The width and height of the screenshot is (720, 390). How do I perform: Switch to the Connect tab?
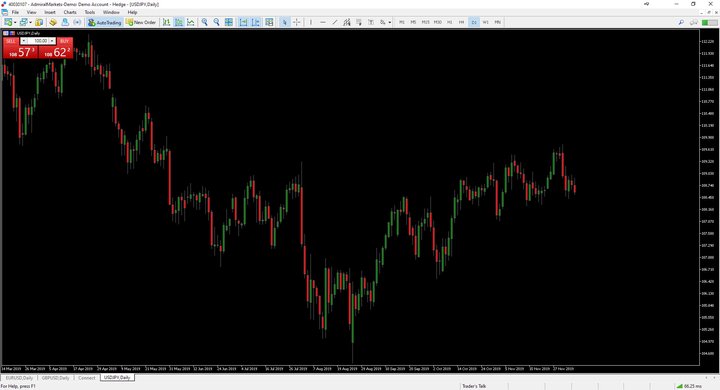click(x=86, y=378)
